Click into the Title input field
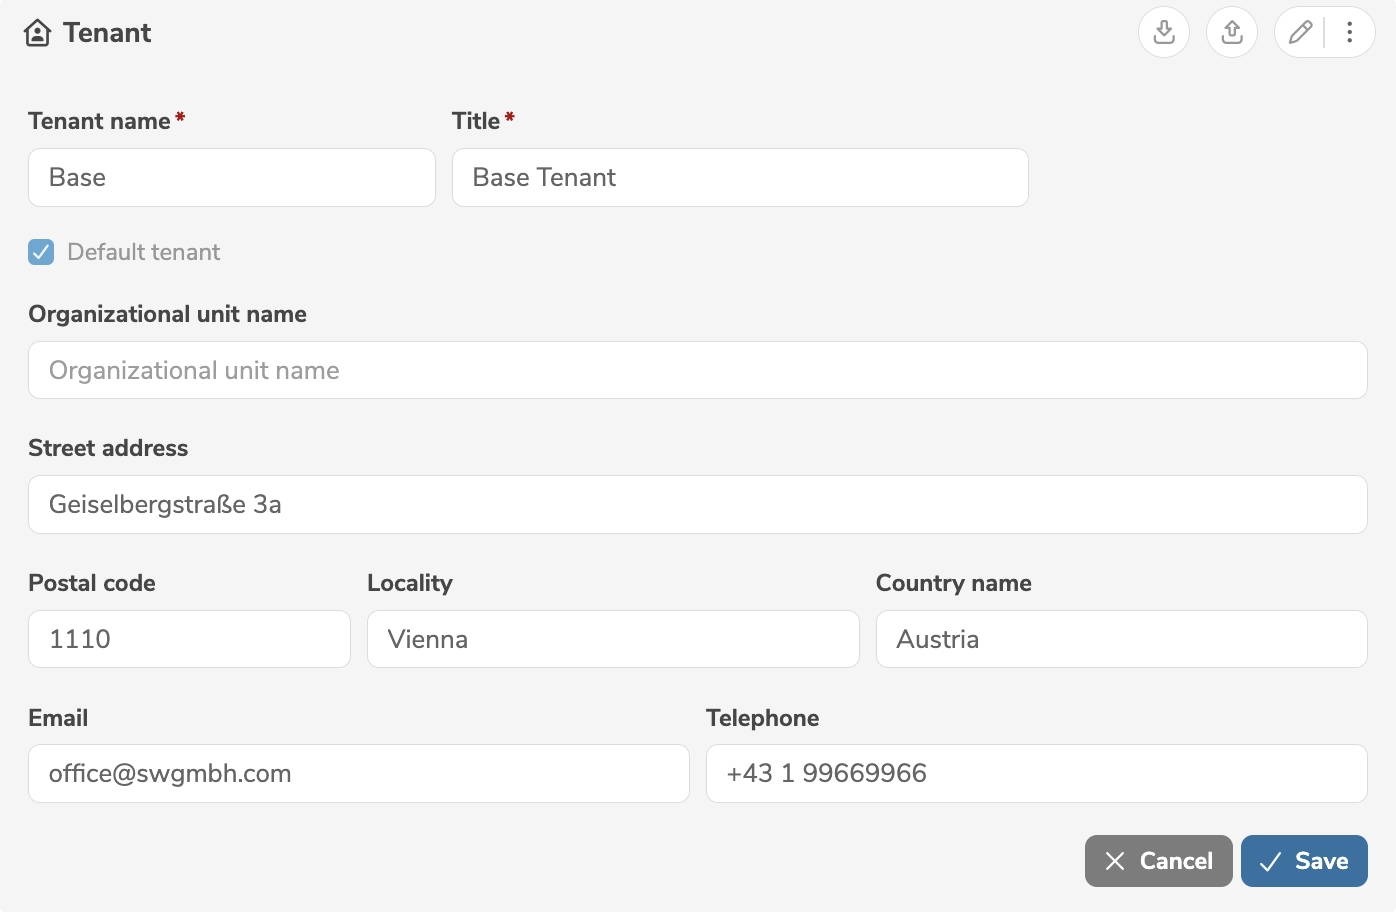The image size is (1396, 912). point(739,178)
